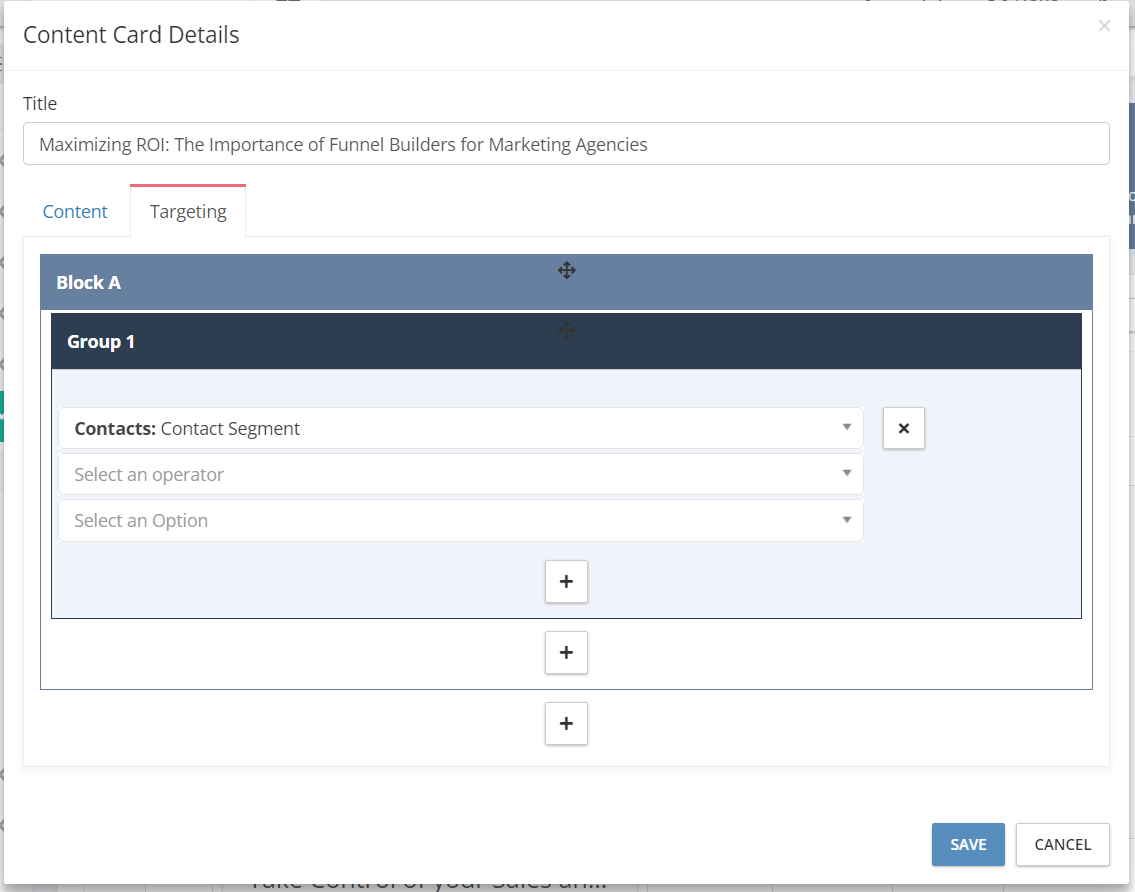Remove the Contact Segment condition with X

click(x=903, y=428)
